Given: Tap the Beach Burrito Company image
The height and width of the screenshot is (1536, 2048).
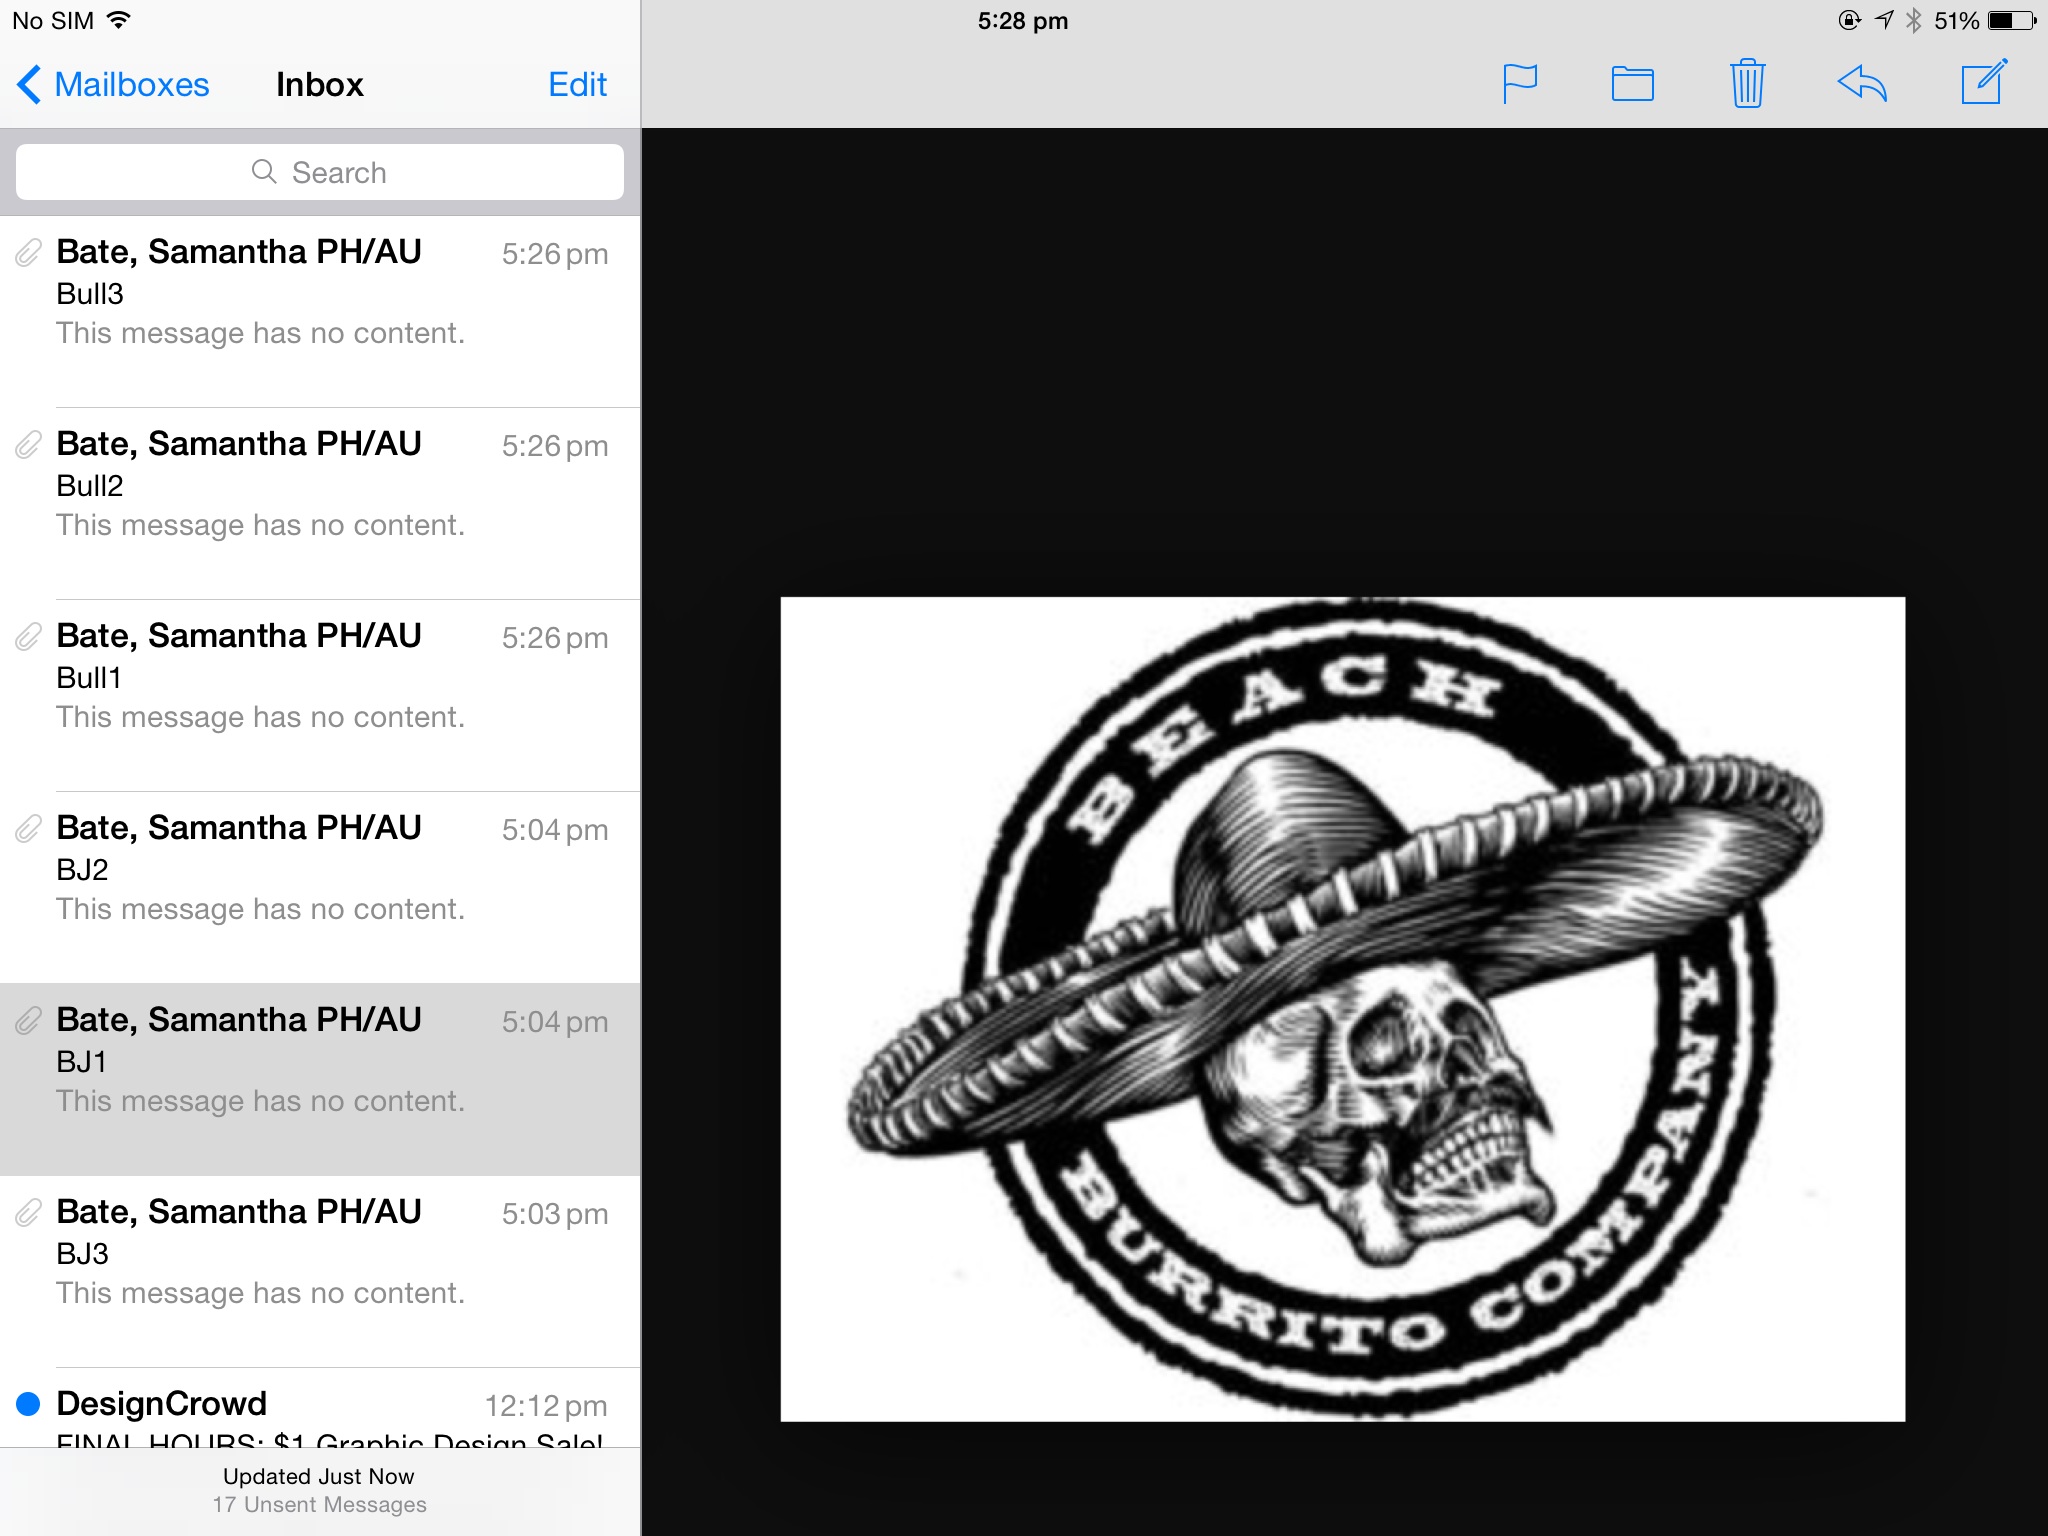Looking at the screenshot, I should (1342, 1008).
